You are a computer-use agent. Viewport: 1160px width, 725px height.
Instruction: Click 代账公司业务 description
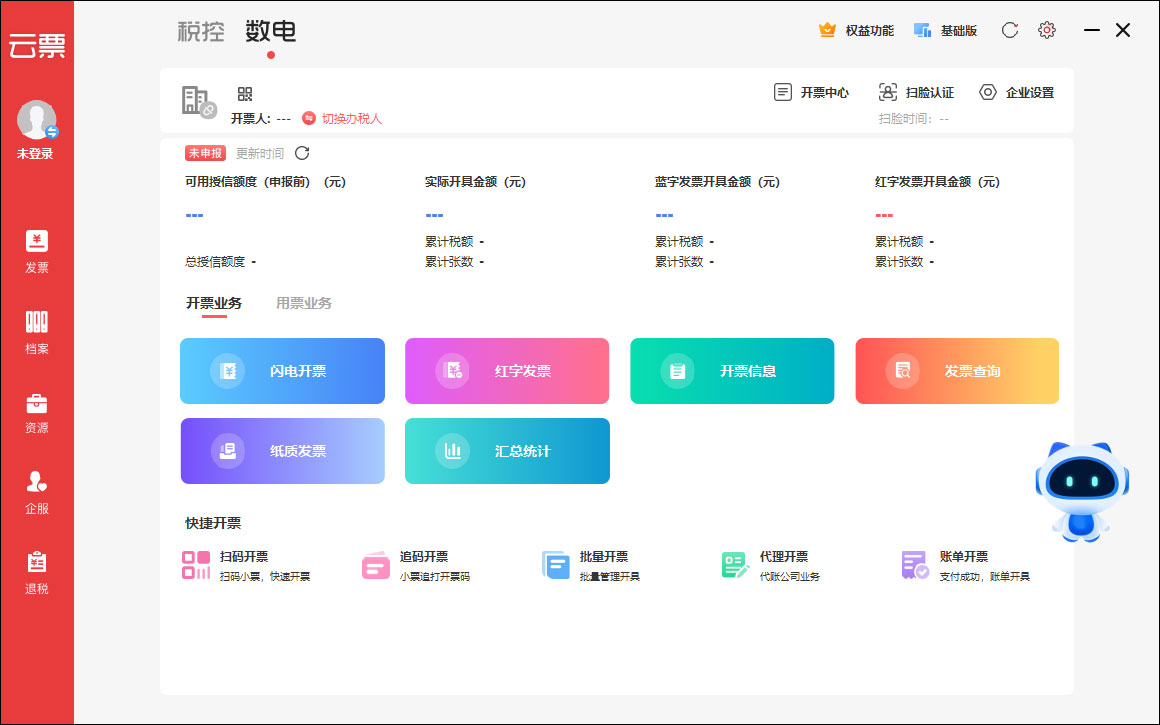tap(789, 576)
